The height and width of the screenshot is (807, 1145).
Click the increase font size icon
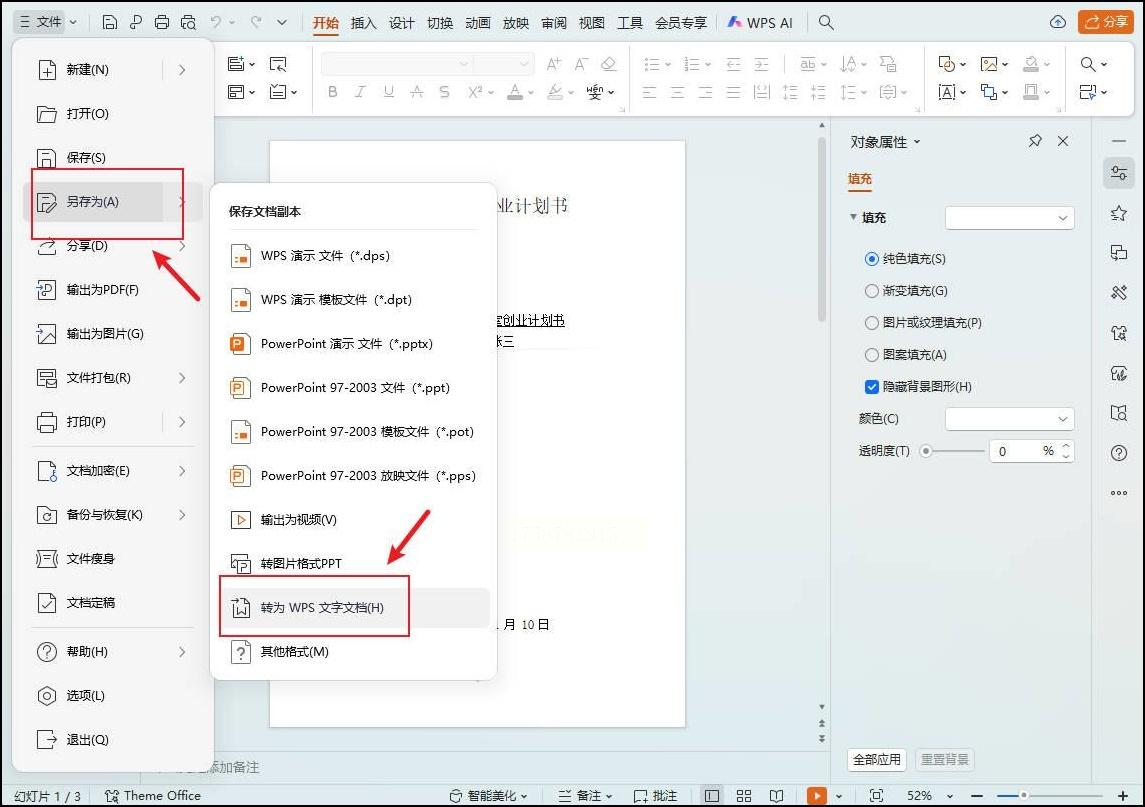[554, 64]
